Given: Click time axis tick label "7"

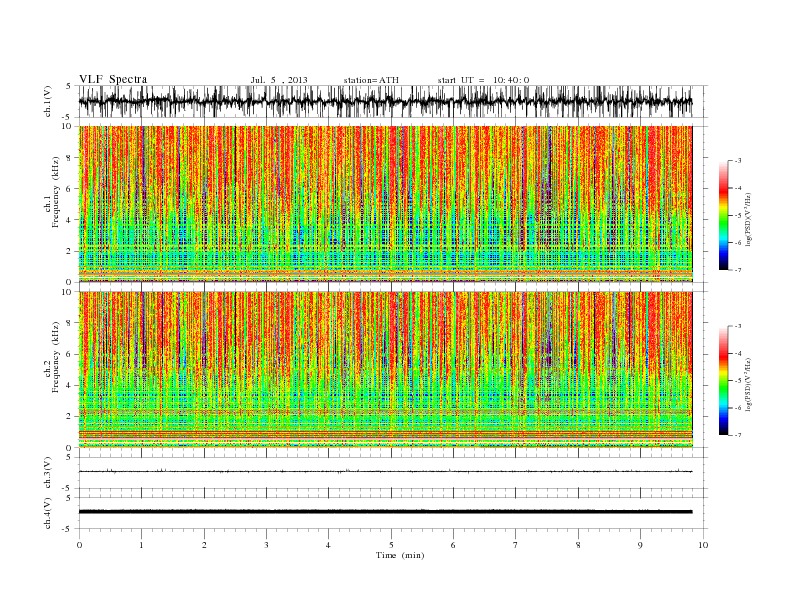Looking at the screenshot, I should [516, 545].
